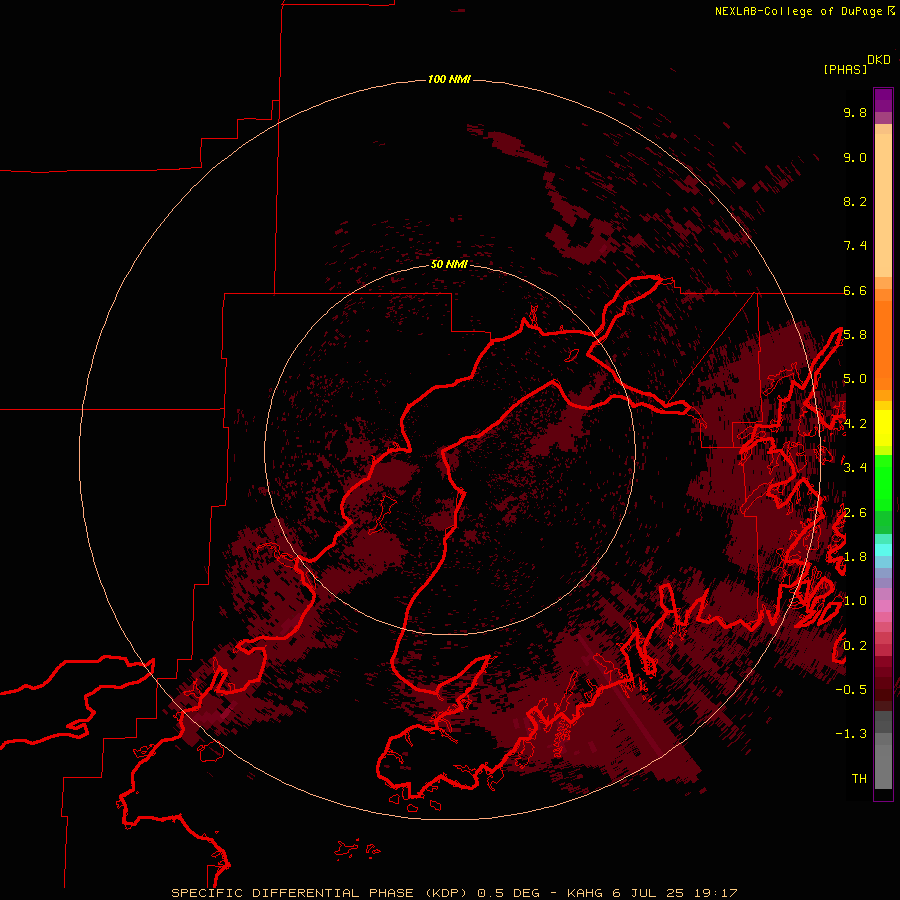
Task: Click the NEXLAB-College of DuPage label
Action: [798, 11]
